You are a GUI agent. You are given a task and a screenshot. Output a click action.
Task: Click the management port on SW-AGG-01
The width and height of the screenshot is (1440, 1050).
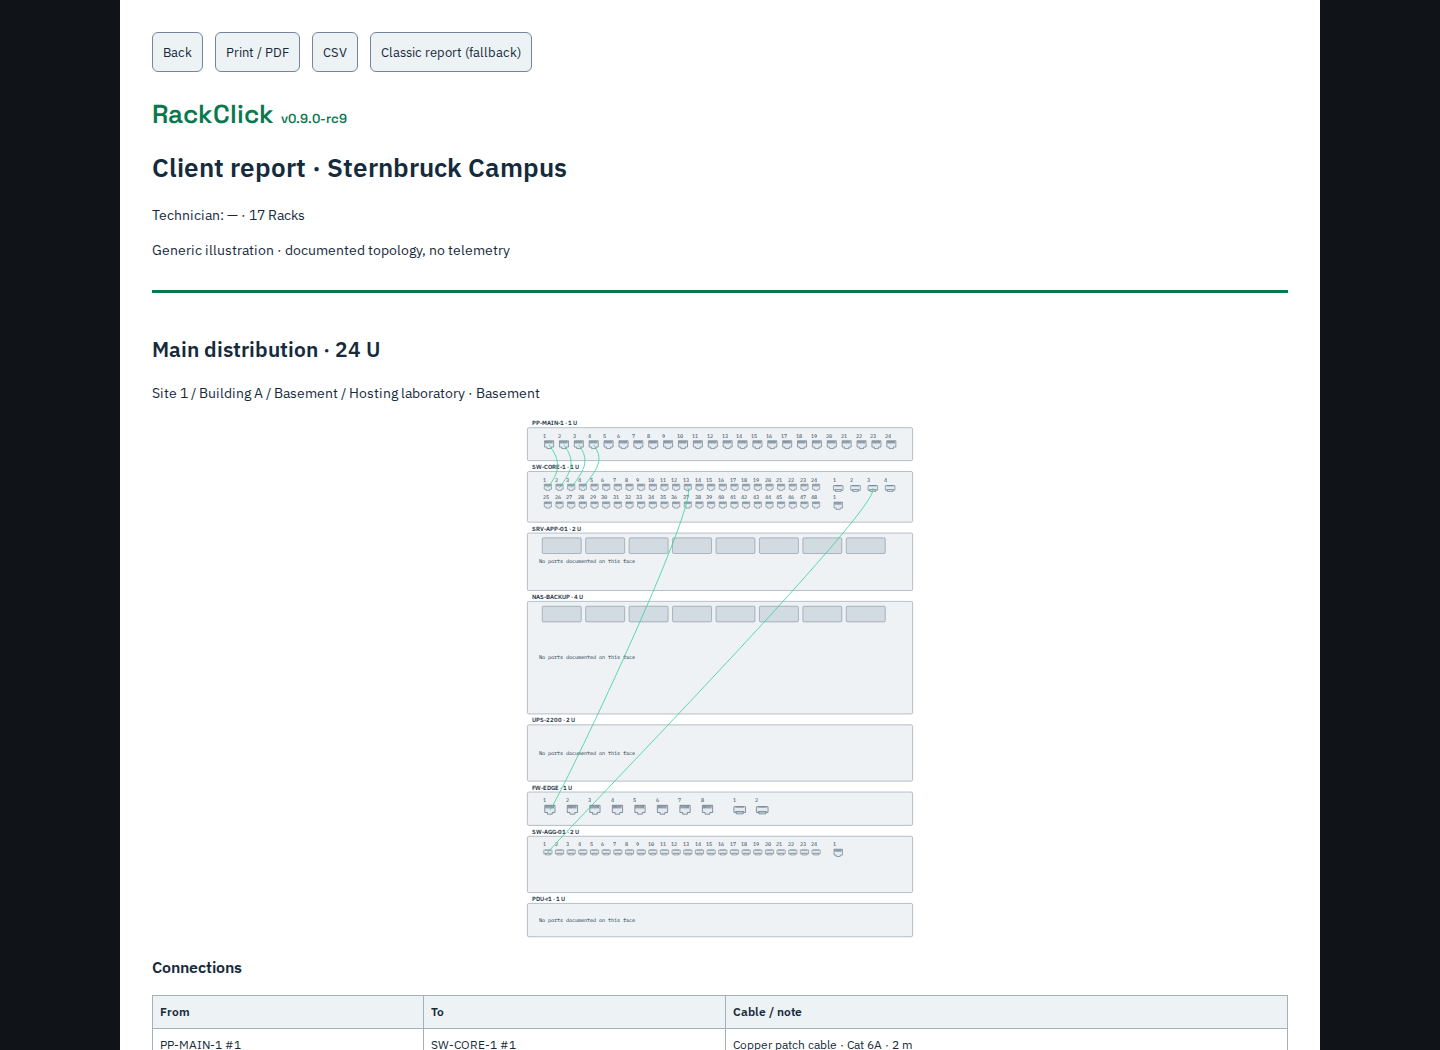point(838,852)
